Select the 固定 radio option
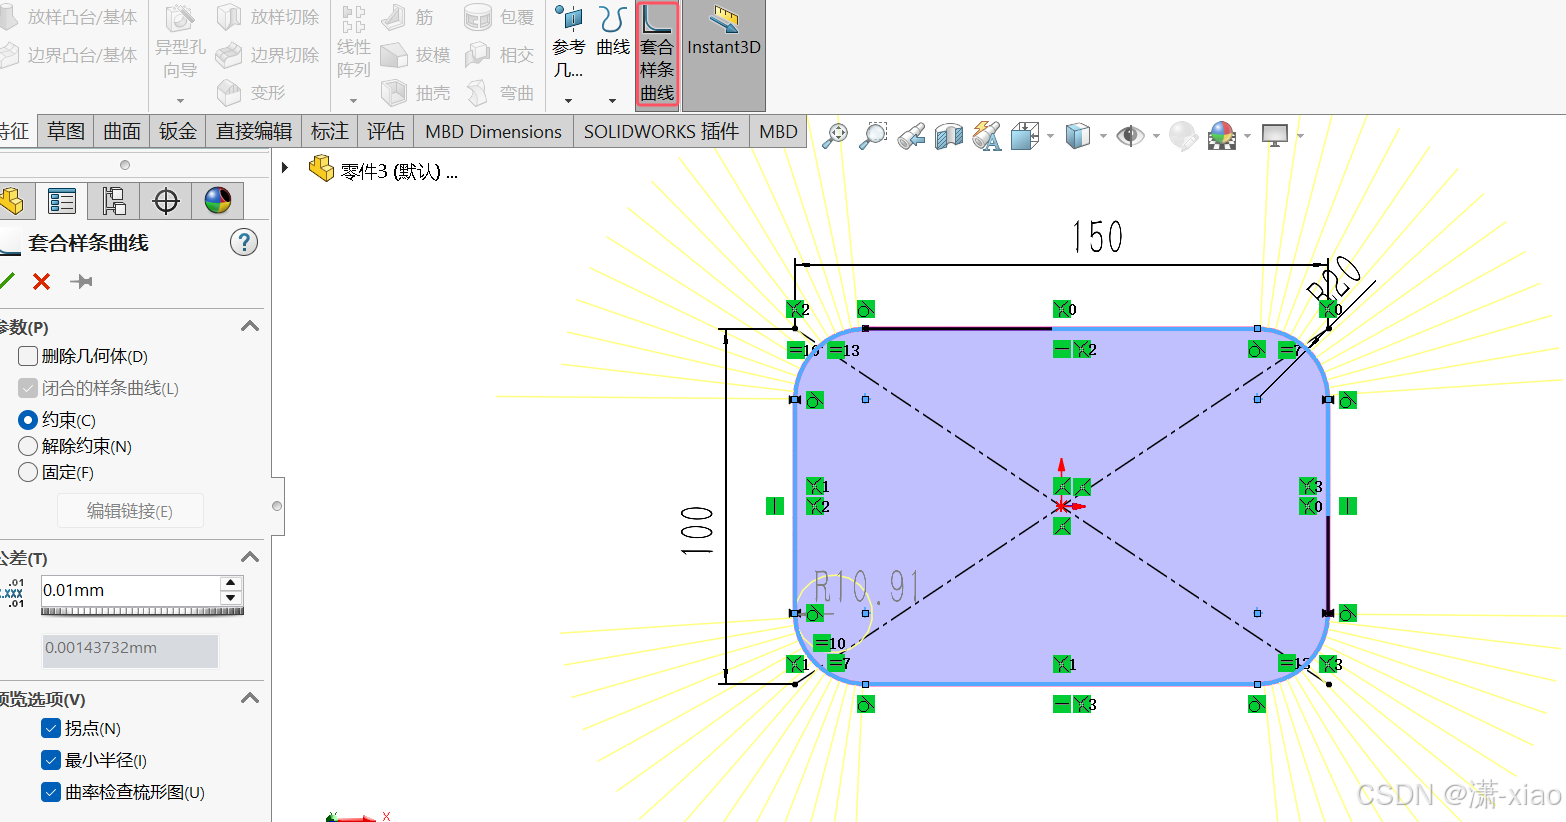 click(x=28, y=472)
